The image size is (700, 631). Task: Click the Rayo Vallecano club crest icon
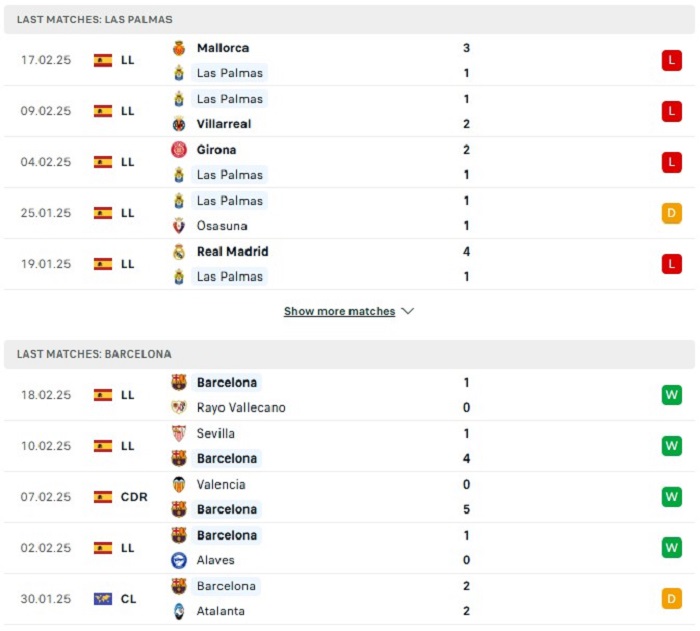(179, 407)
